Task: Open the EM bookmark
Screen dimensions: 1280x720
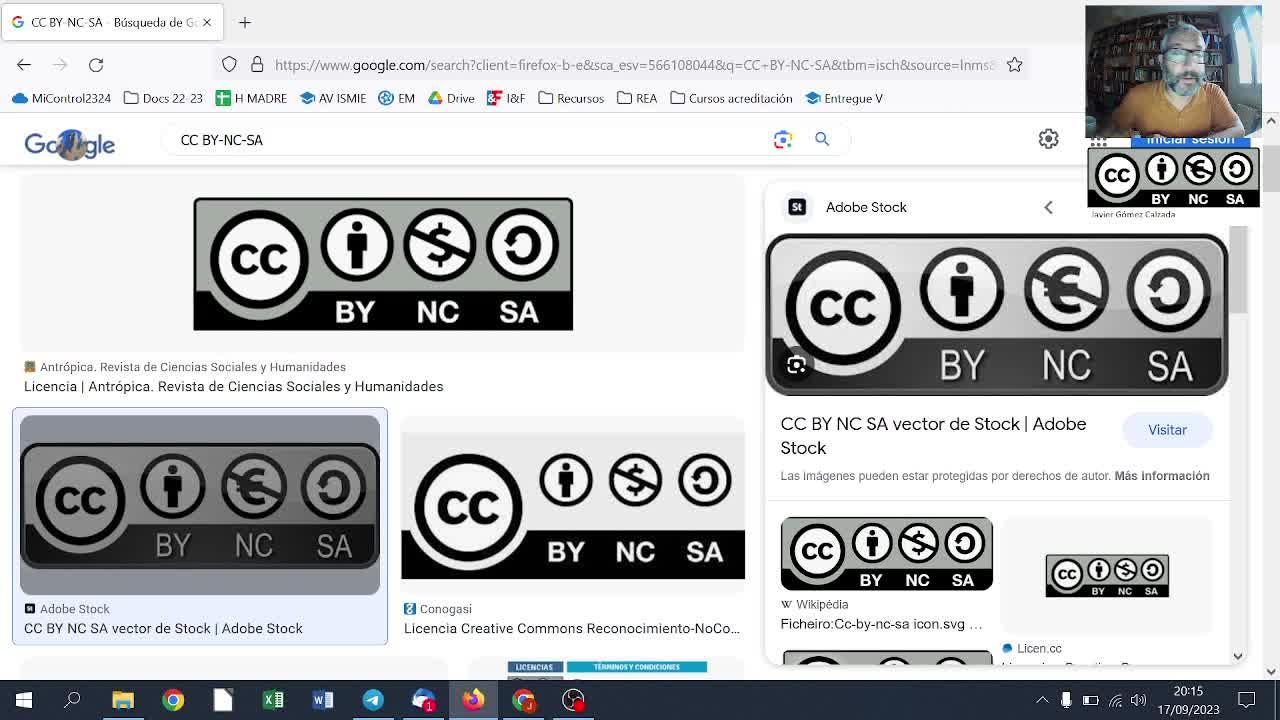Action: click(397, 98)
